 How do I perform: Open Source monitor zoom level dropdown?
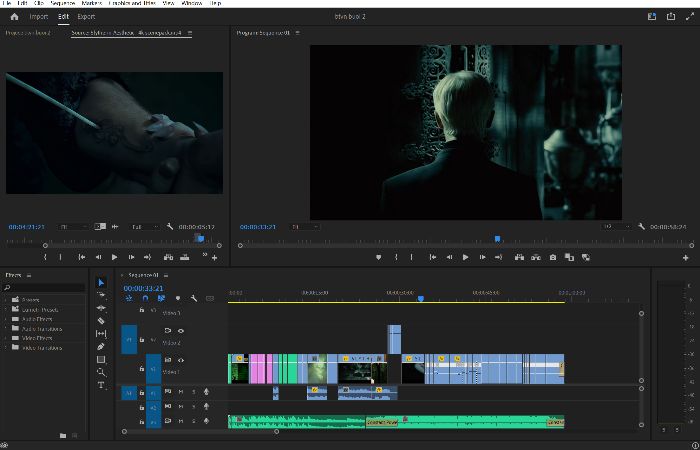pyautogui.click(x=73, y=227)
